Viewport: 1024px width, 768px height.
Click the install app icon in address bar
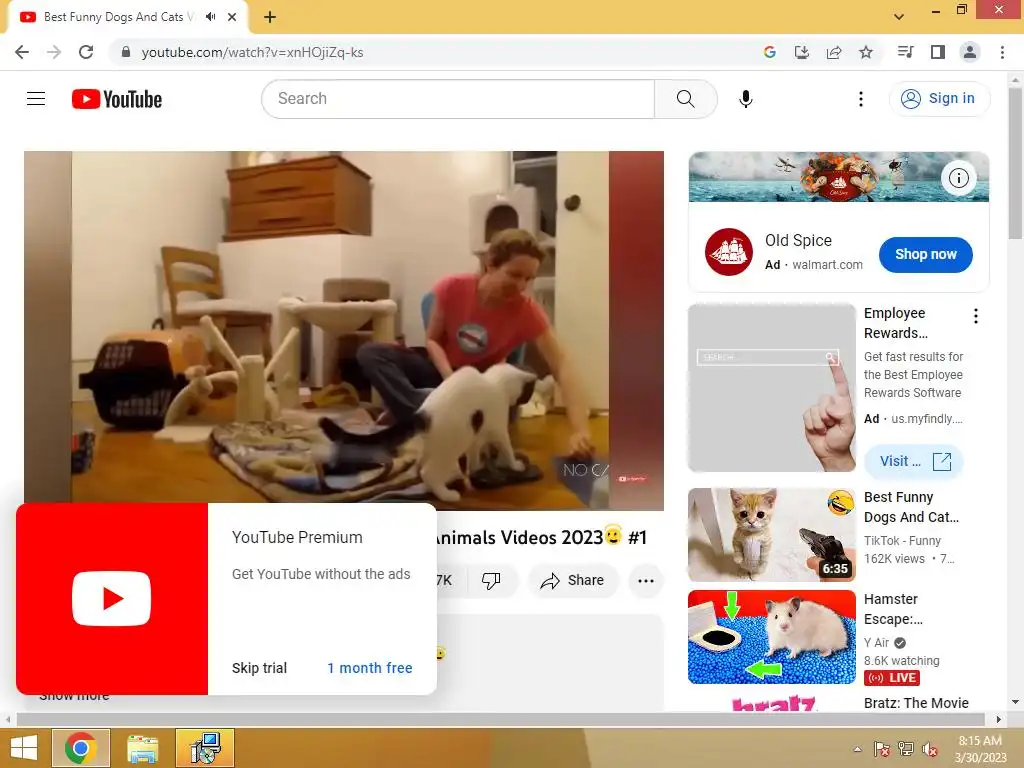[x=802, y=52]
